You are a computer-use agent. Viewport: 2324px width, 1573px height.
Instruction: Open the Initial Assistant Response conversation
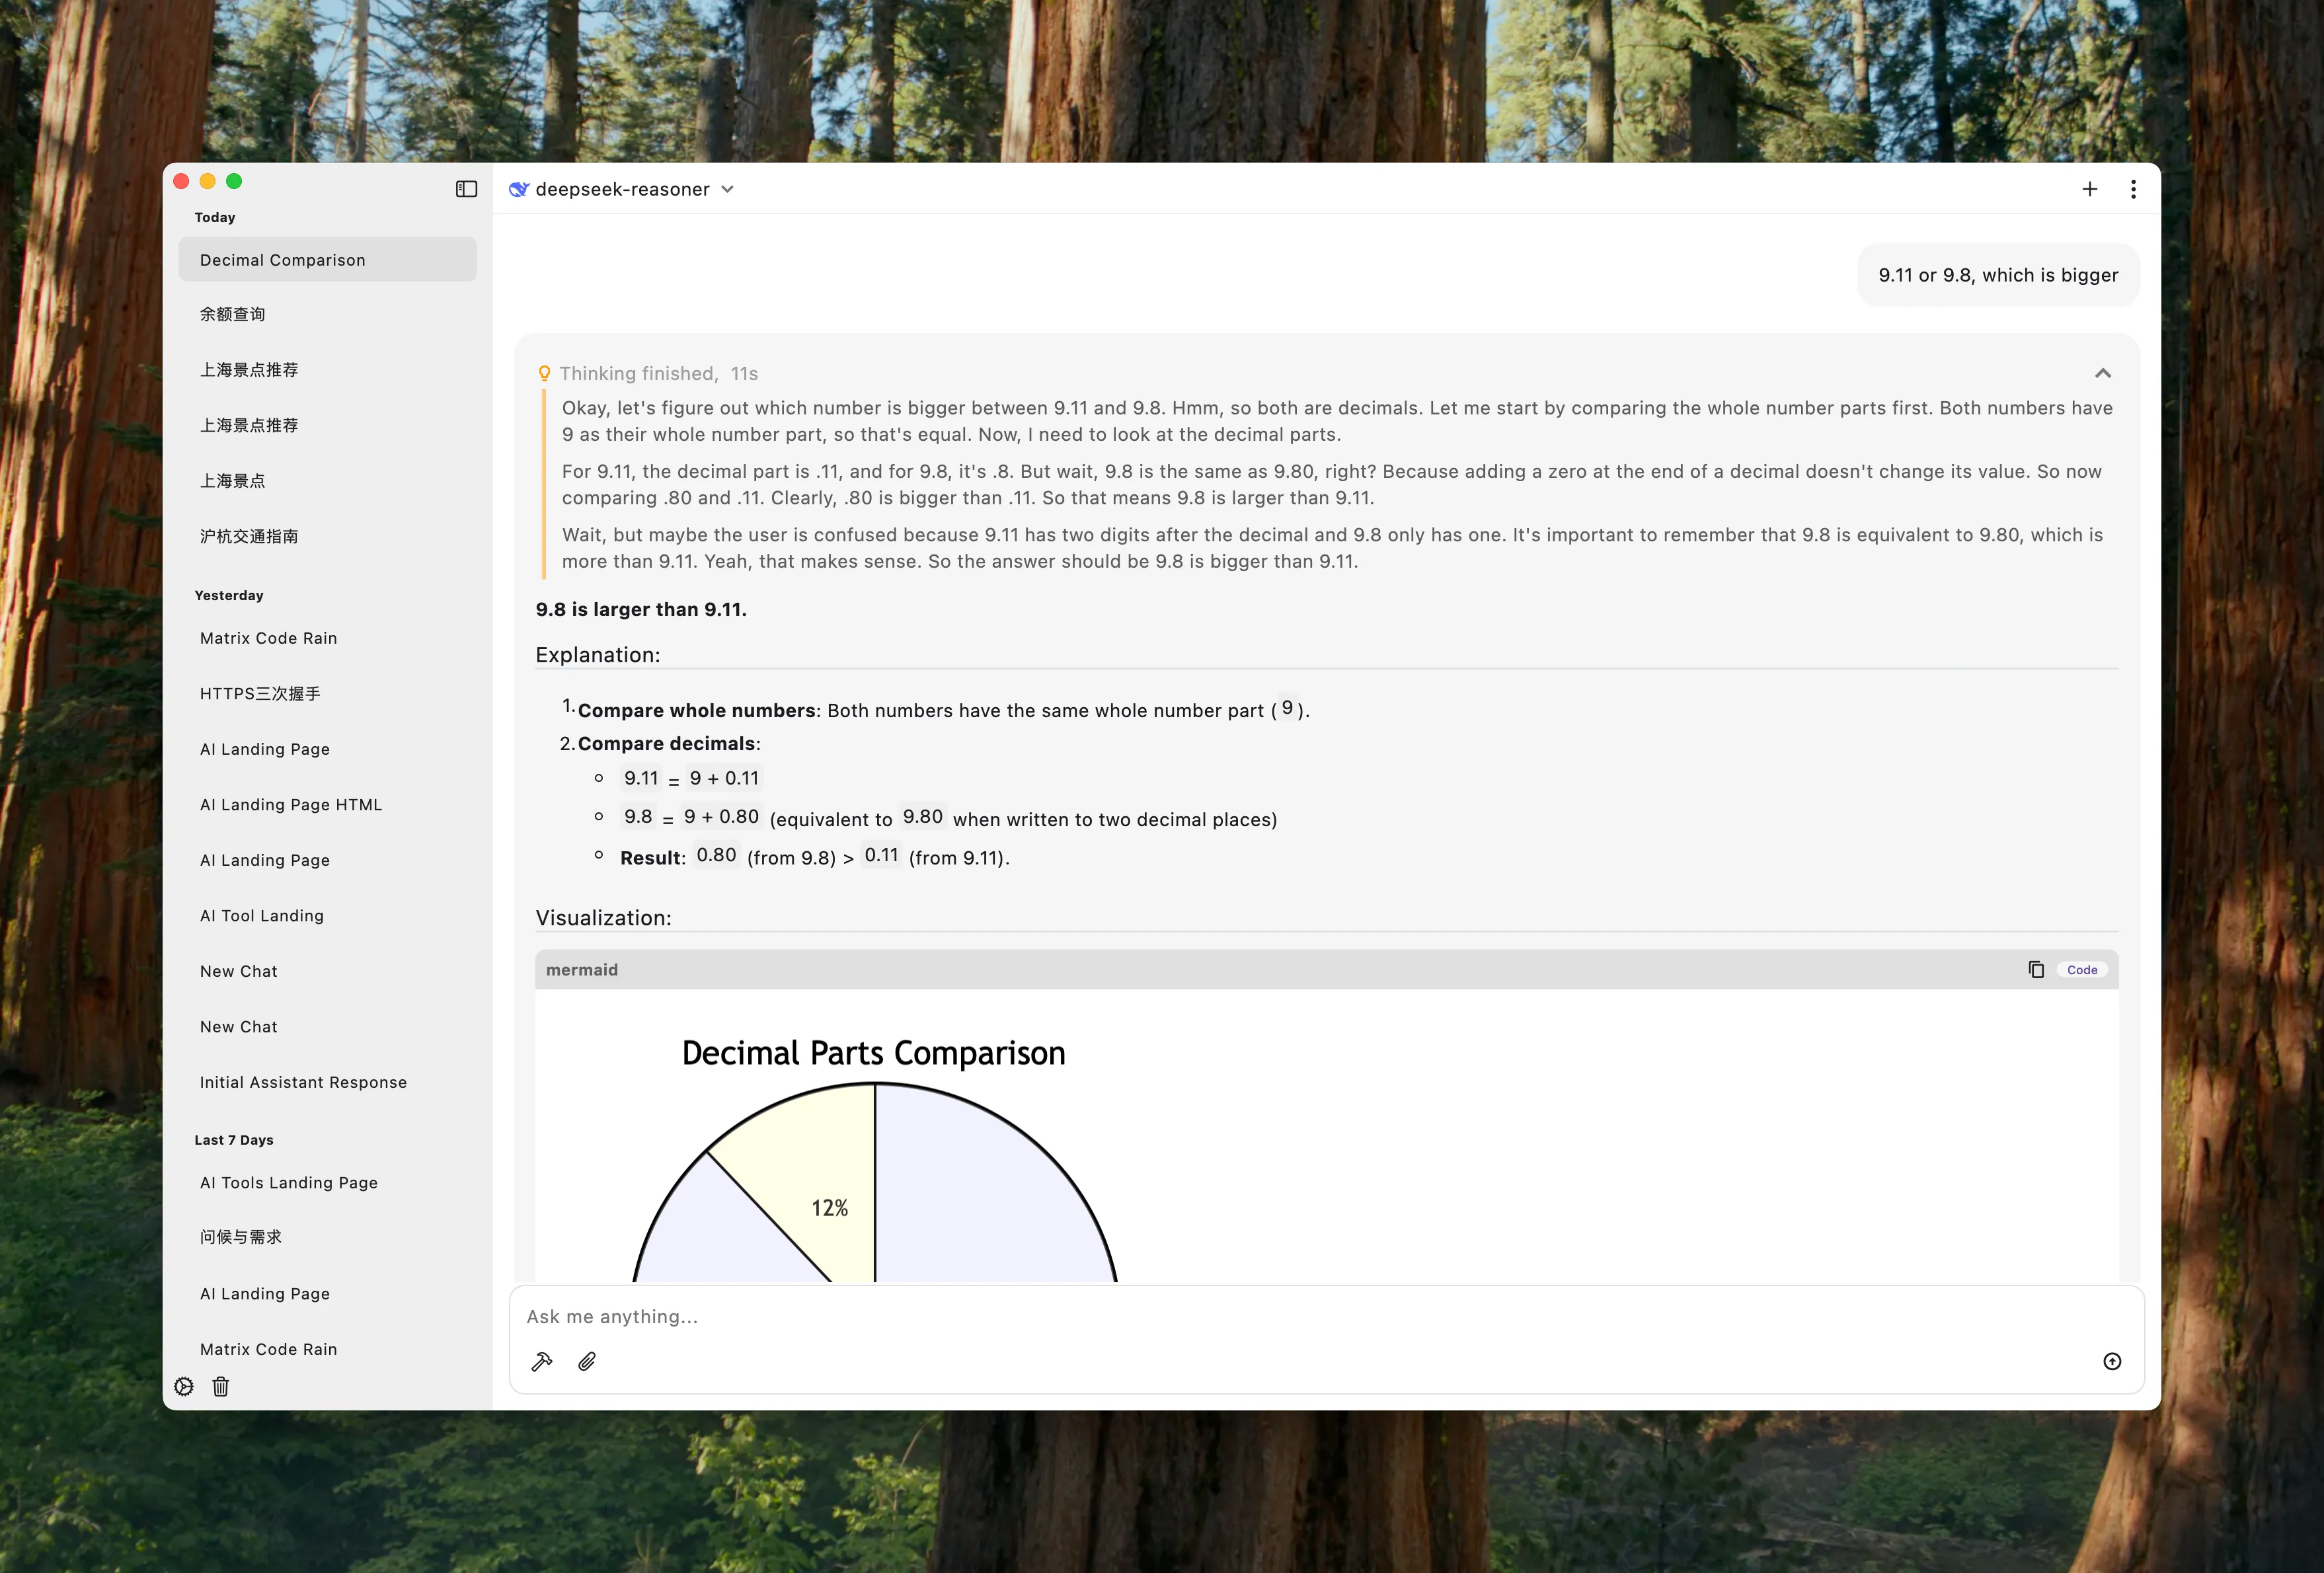(303, 1082)
